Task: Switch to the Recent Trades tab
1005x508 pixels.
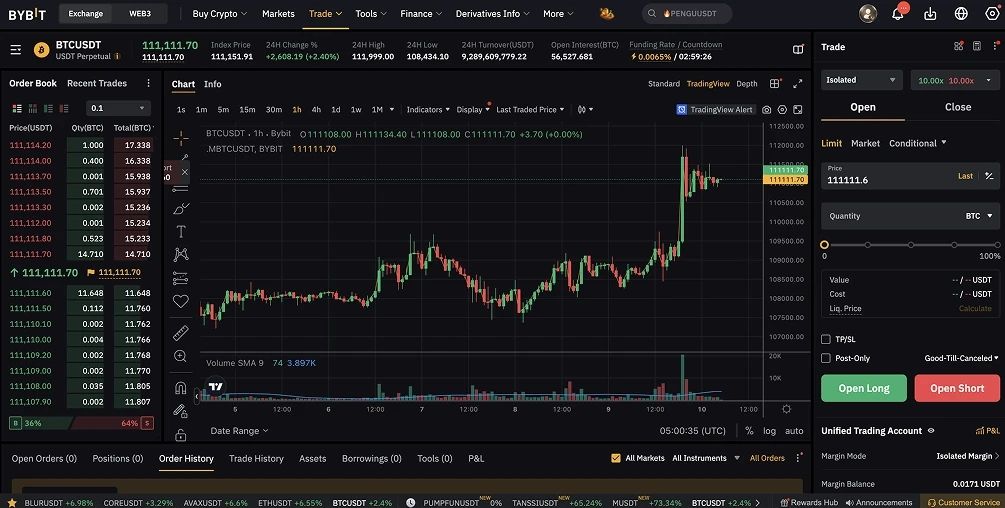Action: pyautogui.click(x=97, y=83)
